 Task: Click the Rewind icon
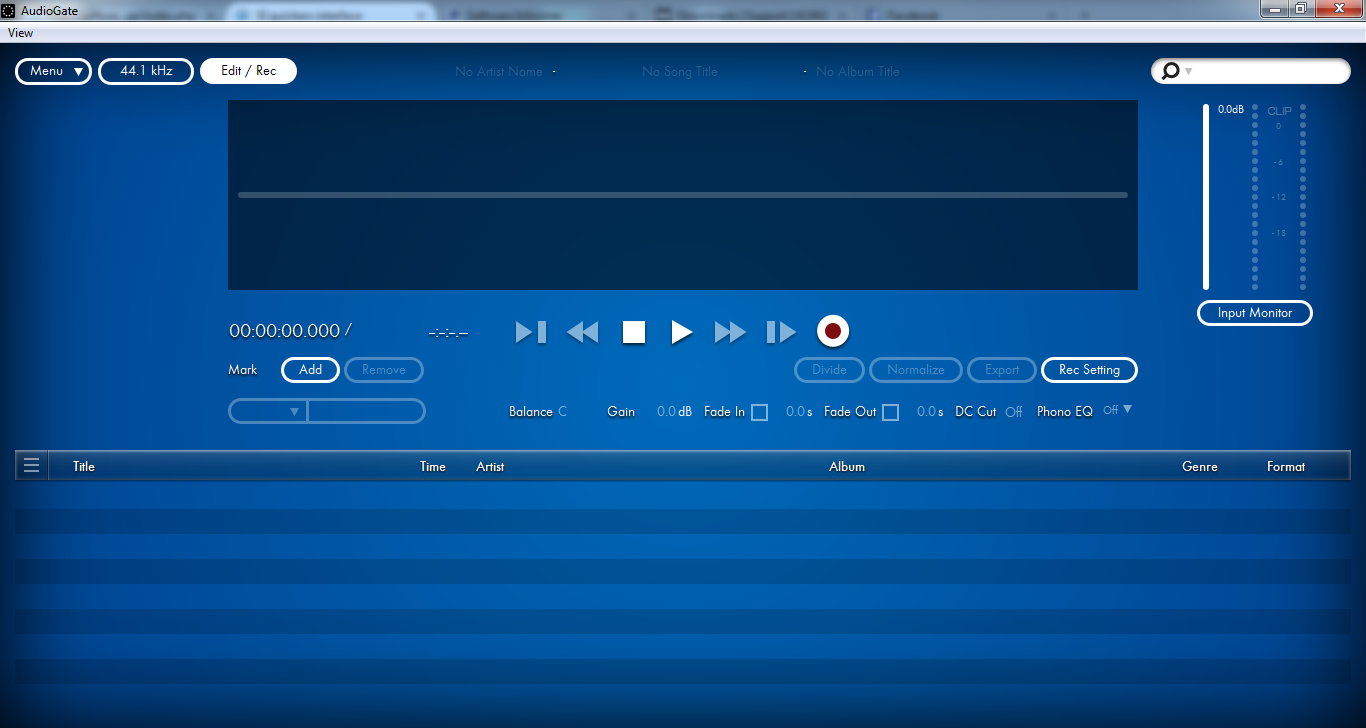(582, 332)
